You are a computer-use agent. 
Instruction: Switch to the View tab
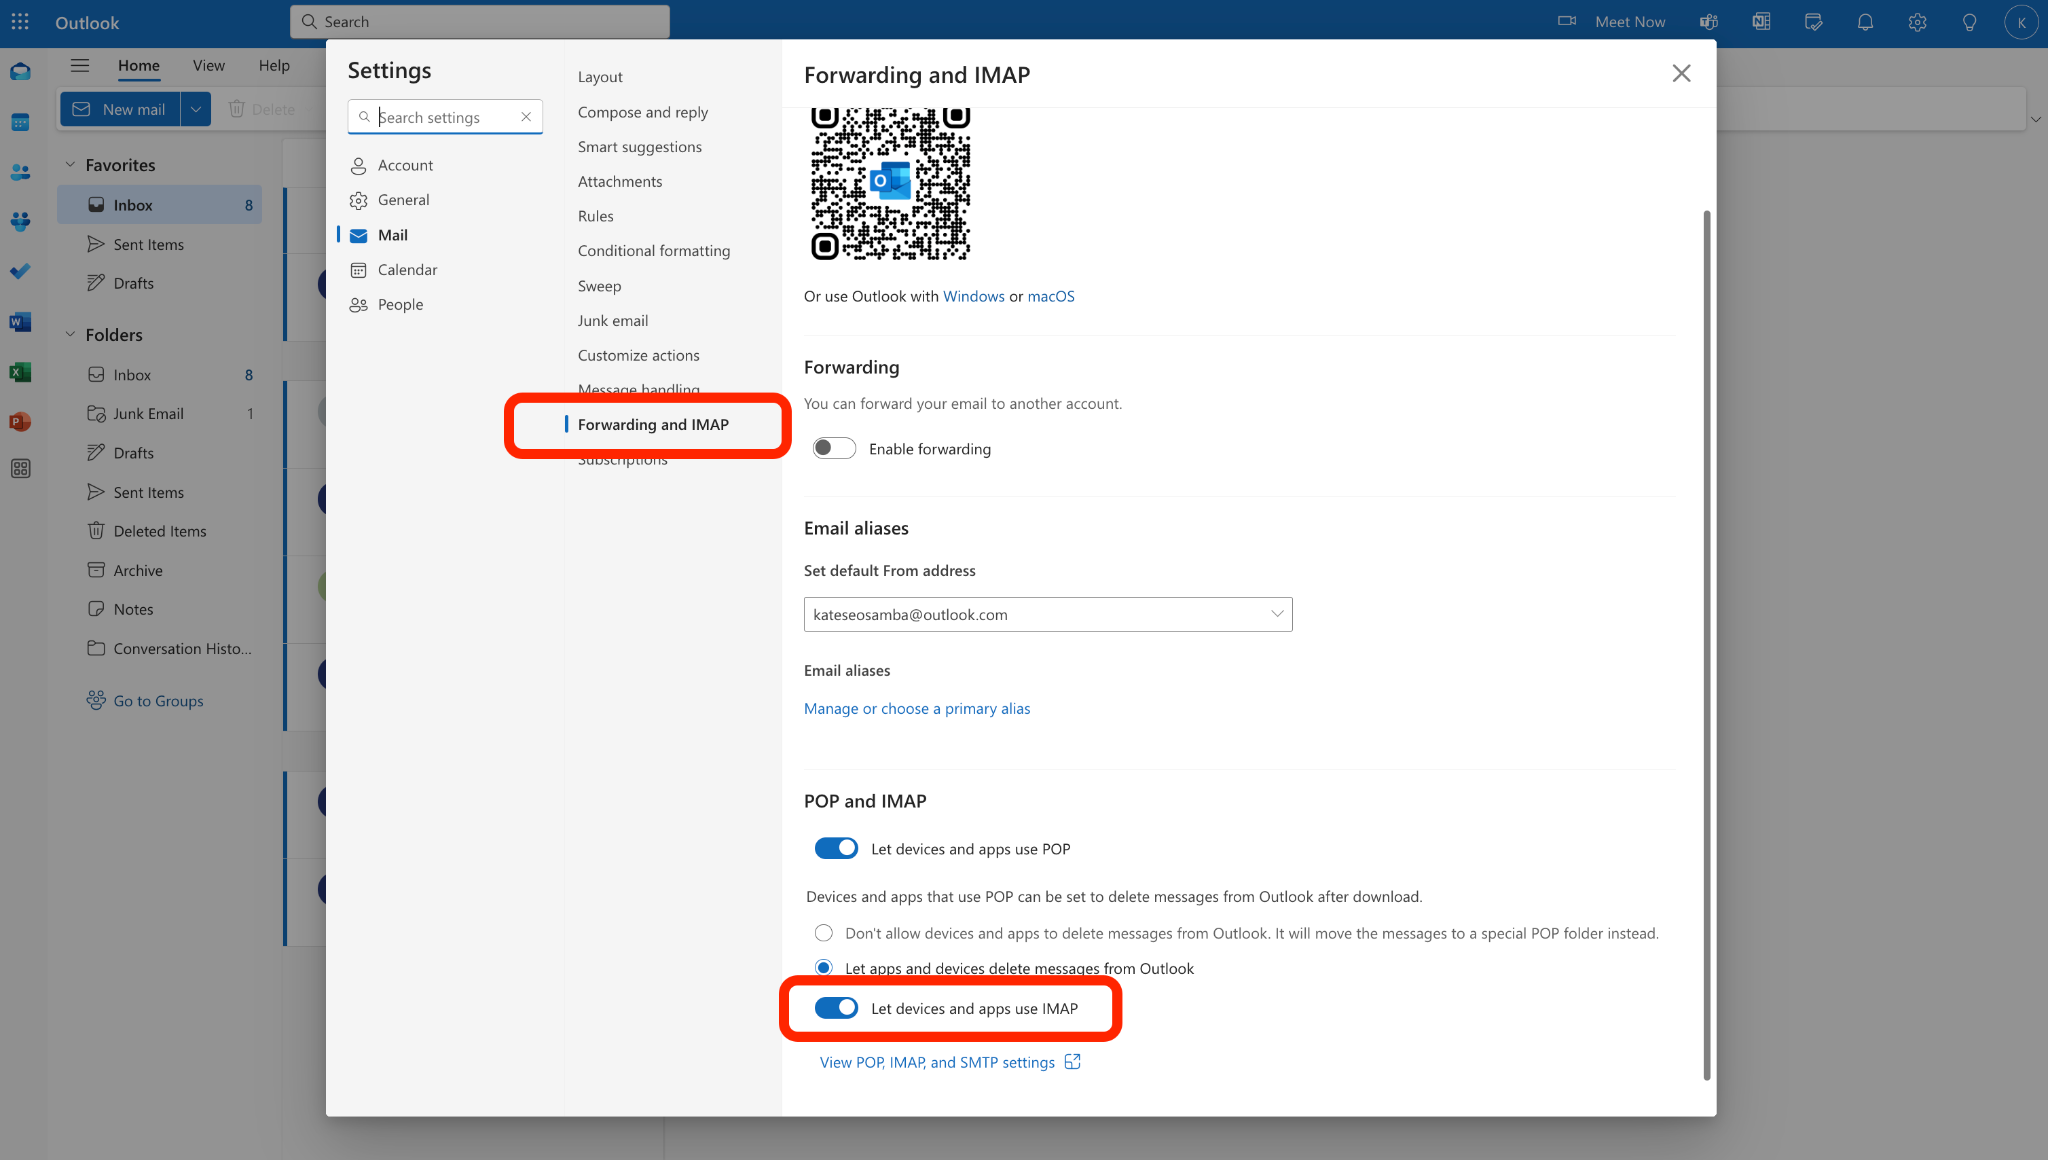[209, 65]
